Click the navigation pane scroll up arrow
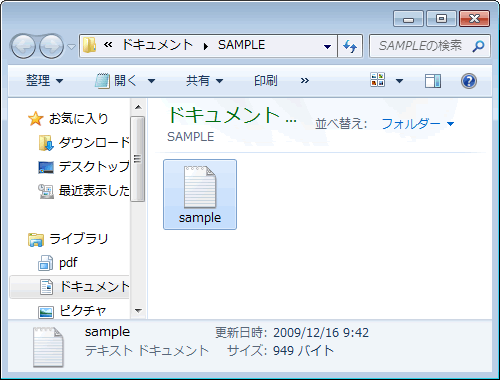Screen dimensions: 500x380 (138, 107)
